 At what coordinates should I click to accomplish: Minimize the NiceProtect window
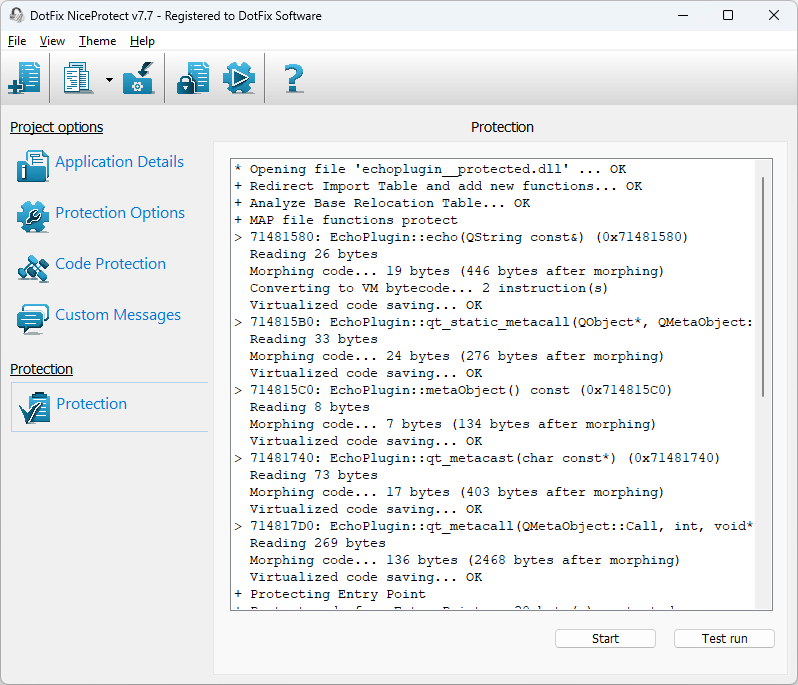683,15
